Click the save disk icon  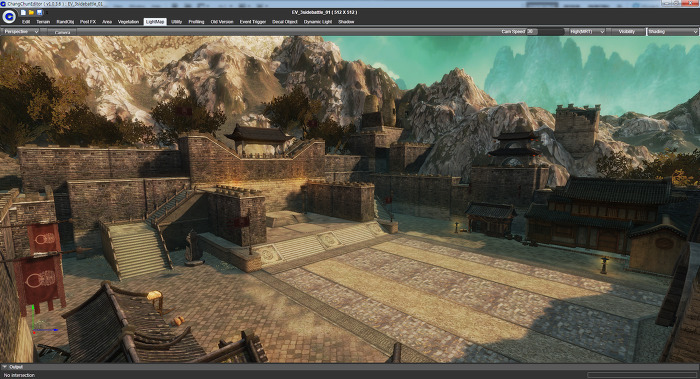pos(39,12)
